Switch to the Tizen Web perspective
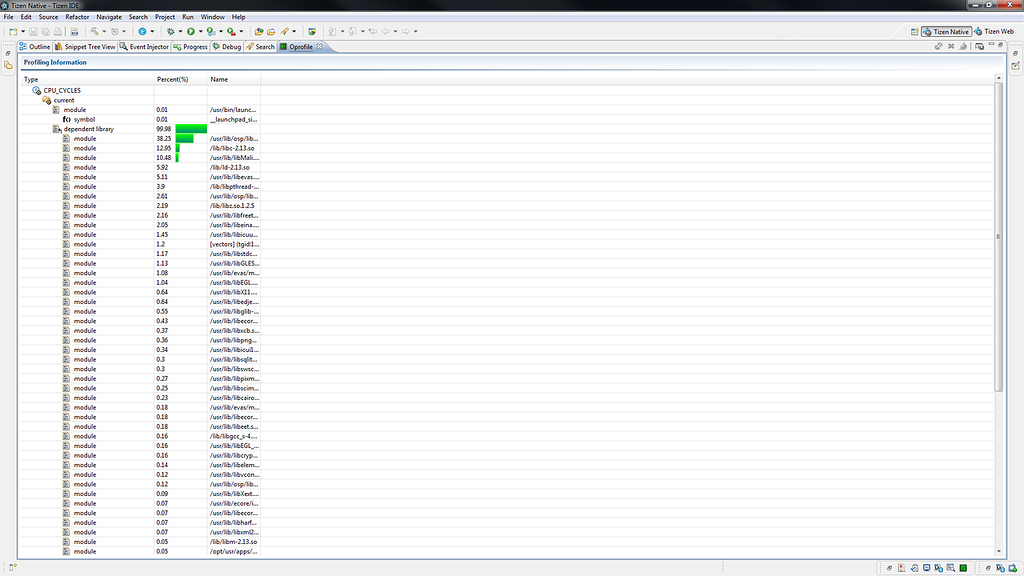Screen dimensions: 1024x576 994,31
